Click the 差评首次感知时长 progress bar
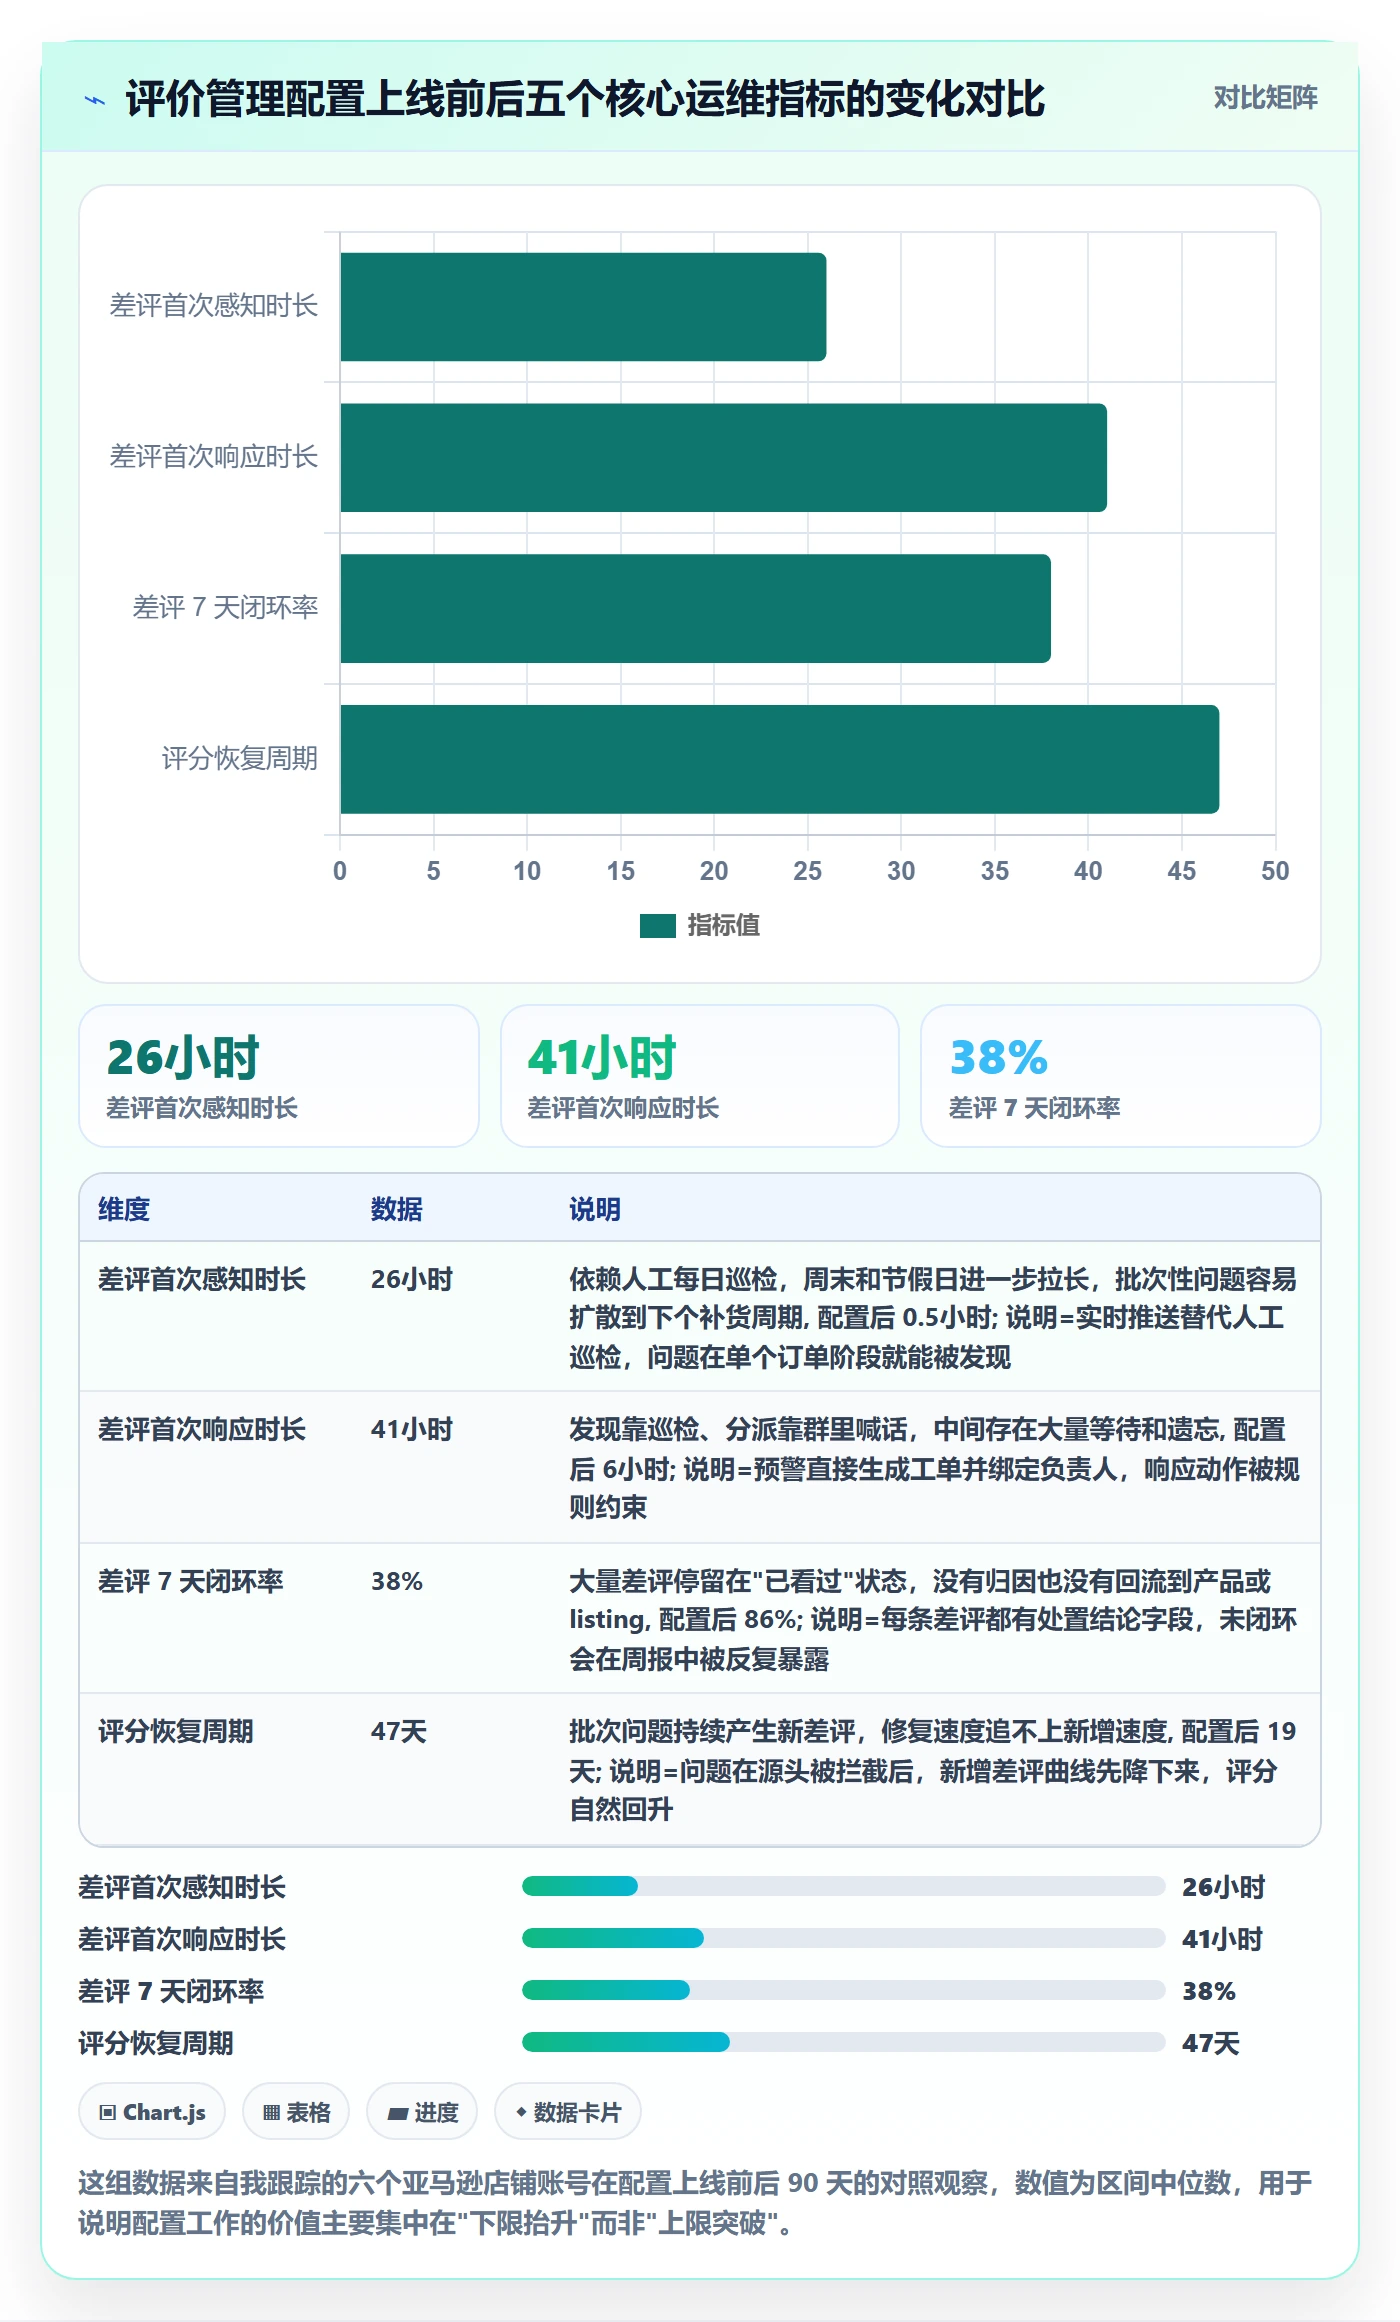Screen dimensions: 1400x2322 pyautogui.click(x=844, y=1887)
